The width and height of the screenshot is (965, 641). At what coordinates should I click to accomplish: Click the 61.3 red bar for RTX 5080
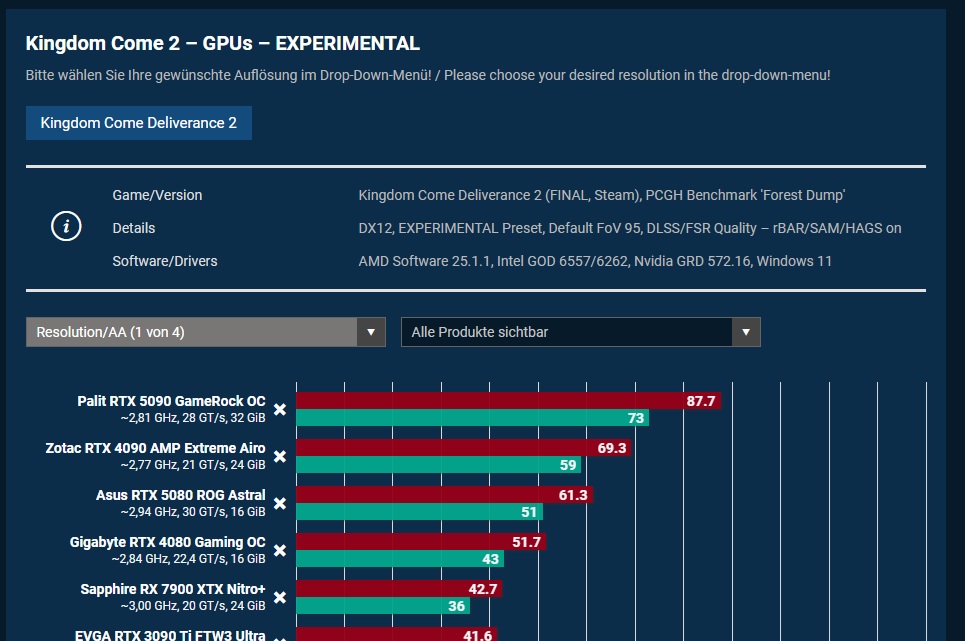444,495
